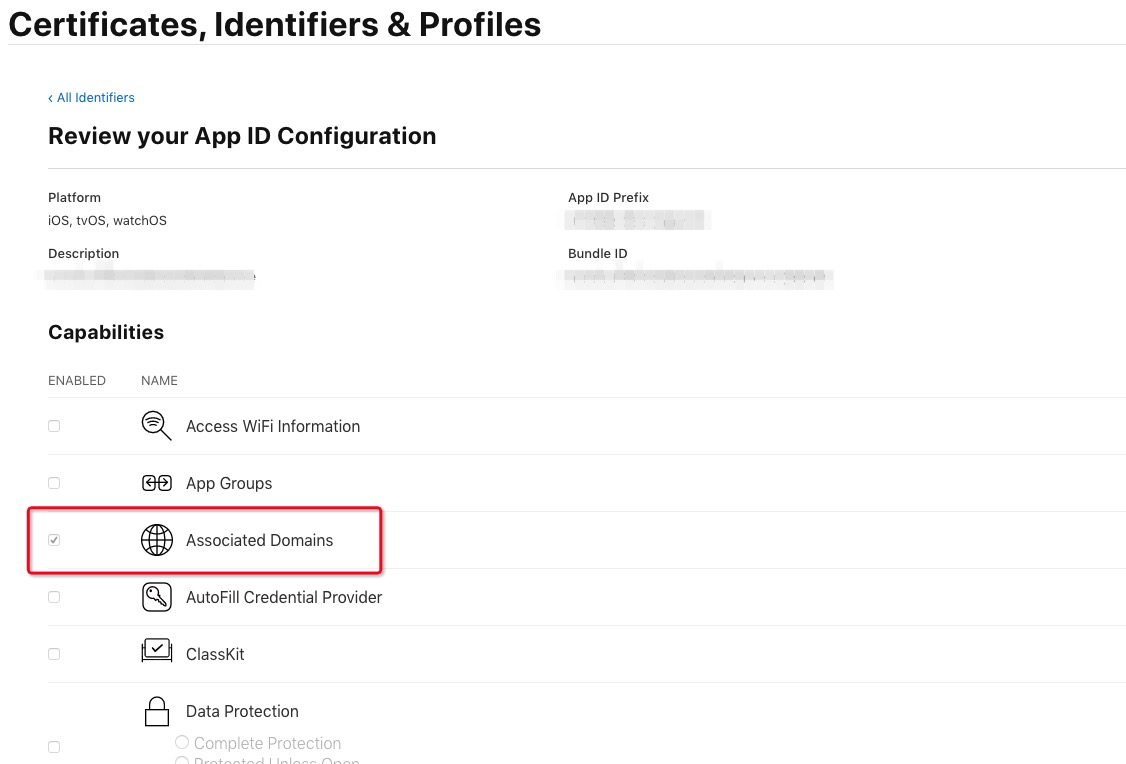Click the AutoFill Credential Provider key icon

(x=157, y=597)
